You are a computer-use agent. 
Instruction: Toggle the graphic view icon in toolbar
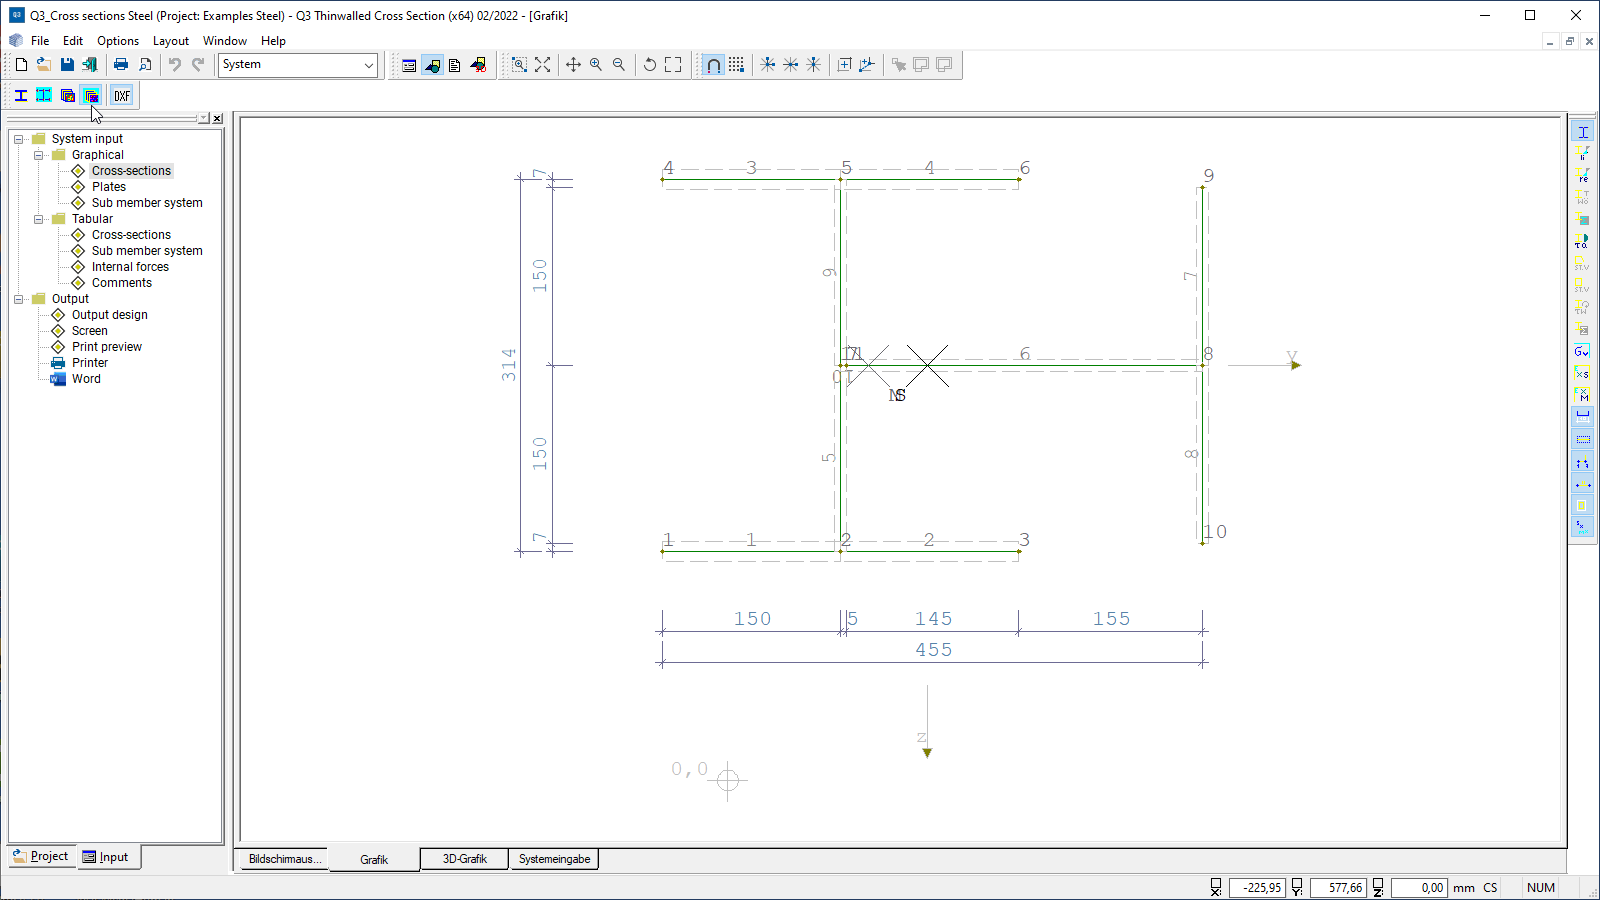coord(432,64)
